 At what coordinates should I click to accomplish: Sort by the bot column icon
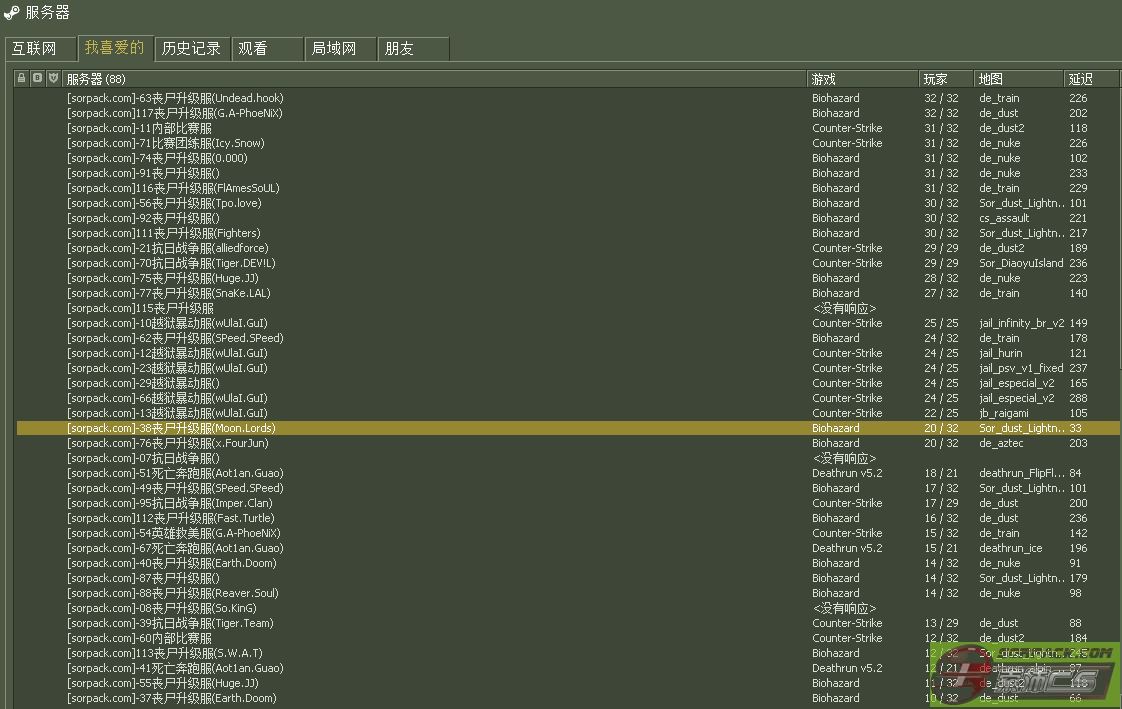coord(37,78)
